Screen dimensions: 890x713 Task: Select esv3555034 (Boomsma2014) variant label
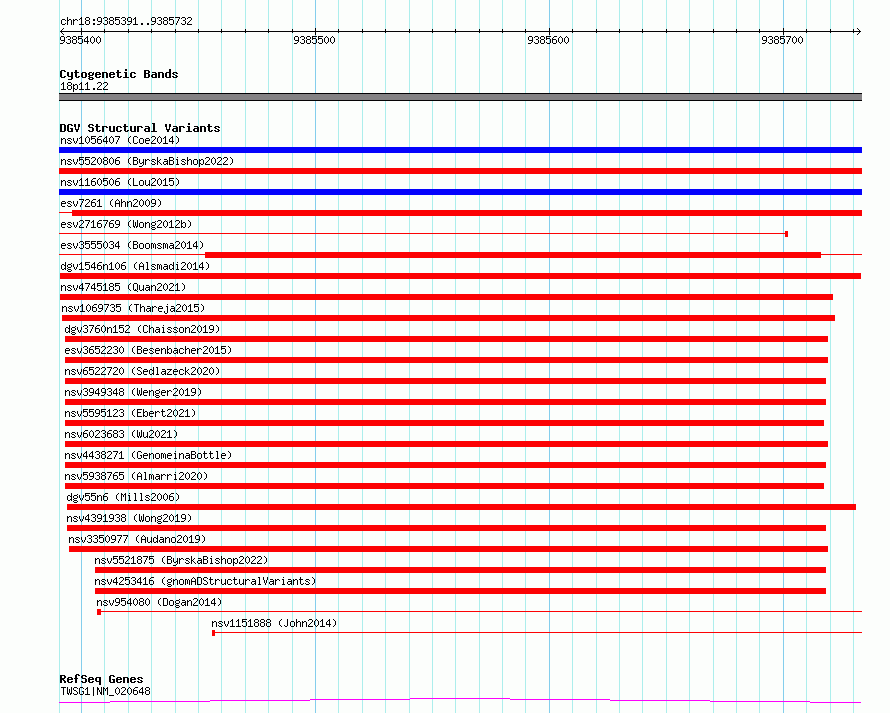pos(132,245)
